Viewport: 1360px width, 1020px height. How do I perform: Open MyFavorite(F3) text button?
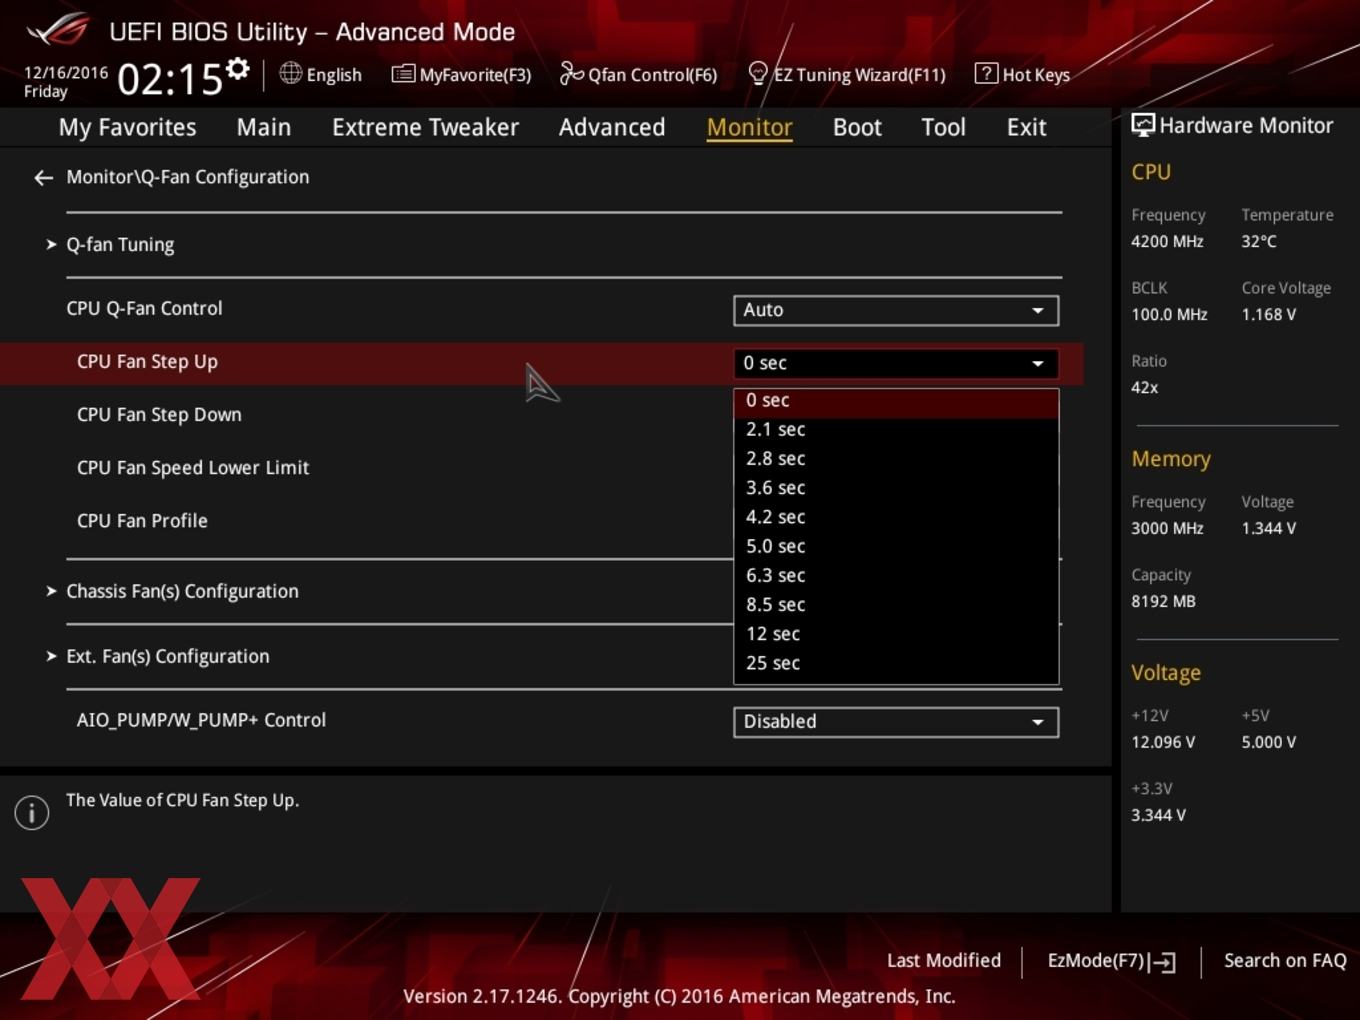pos(475,75)
